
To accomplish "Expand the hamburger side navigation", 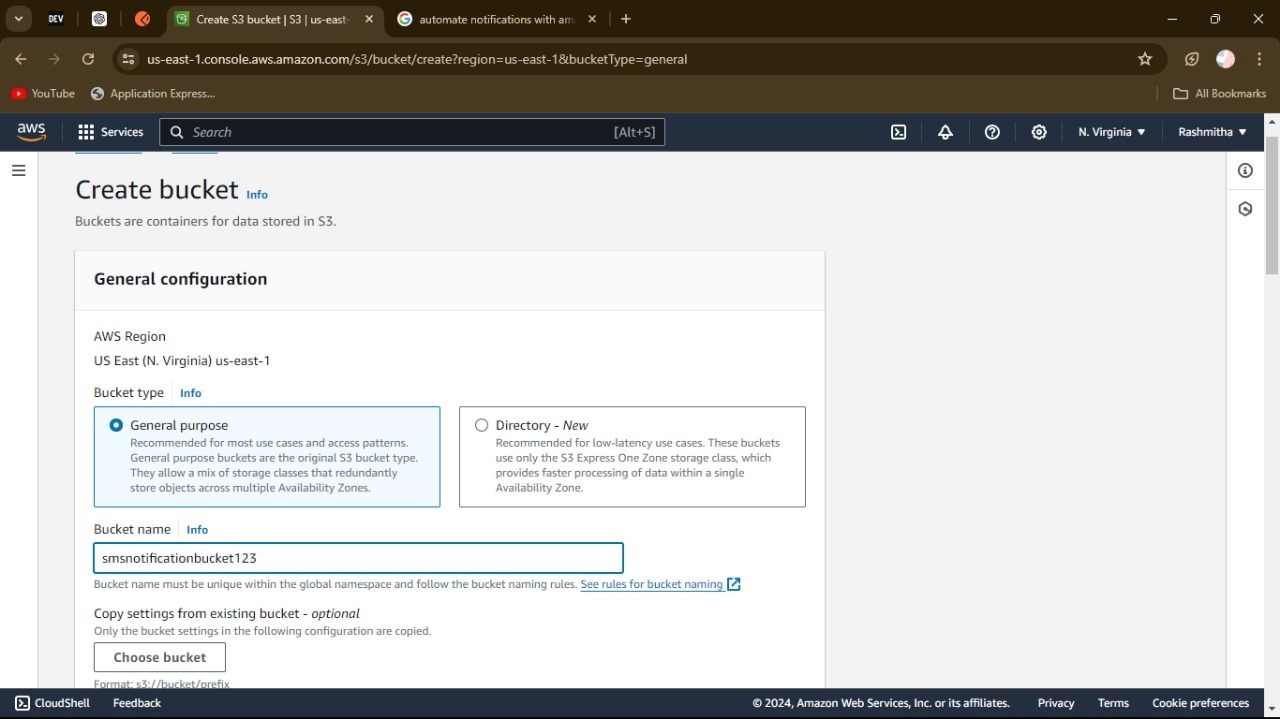I will click(18, 171).
